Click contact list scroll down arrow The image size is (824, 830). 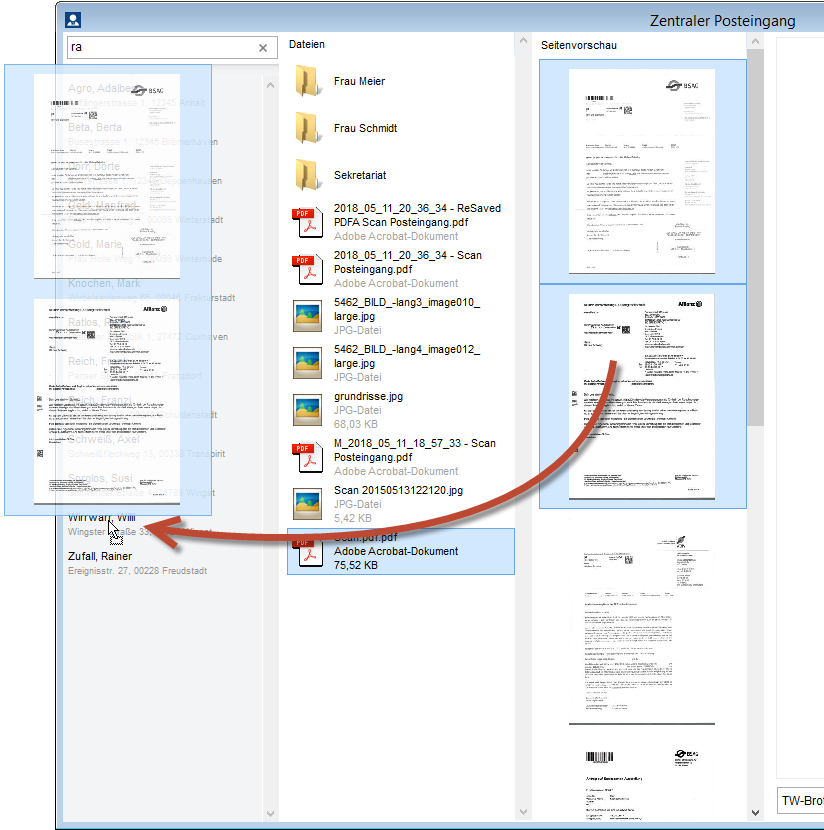pyautogui.click(x=270, y=814)
